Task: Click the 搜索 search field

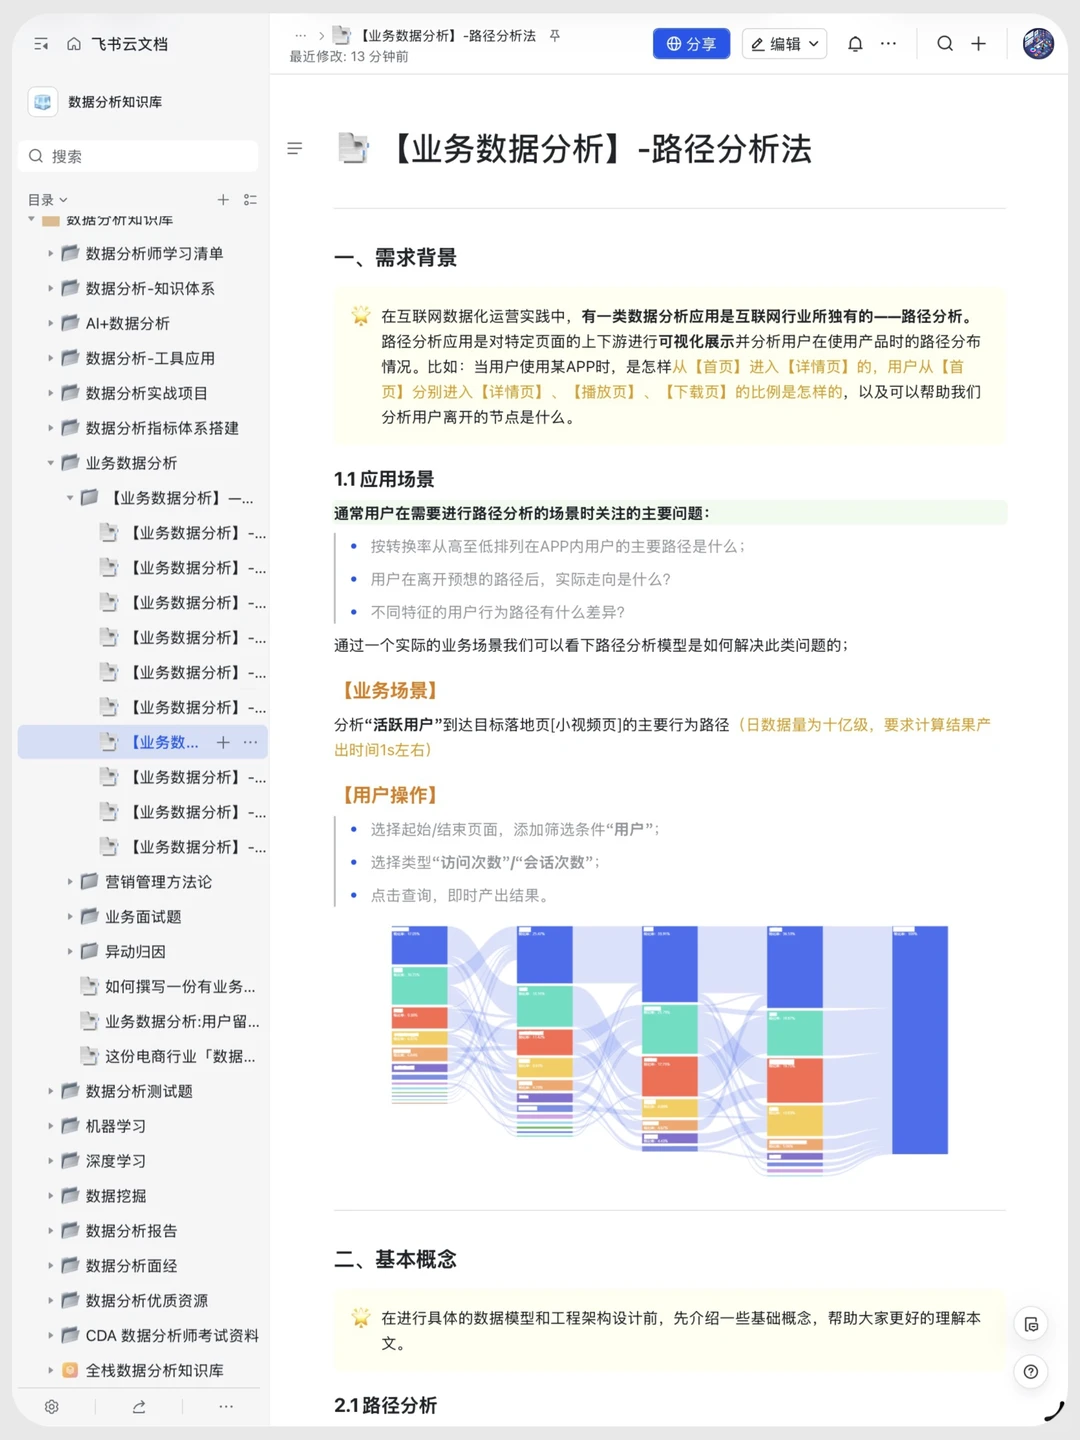Action: click(138, 156)
